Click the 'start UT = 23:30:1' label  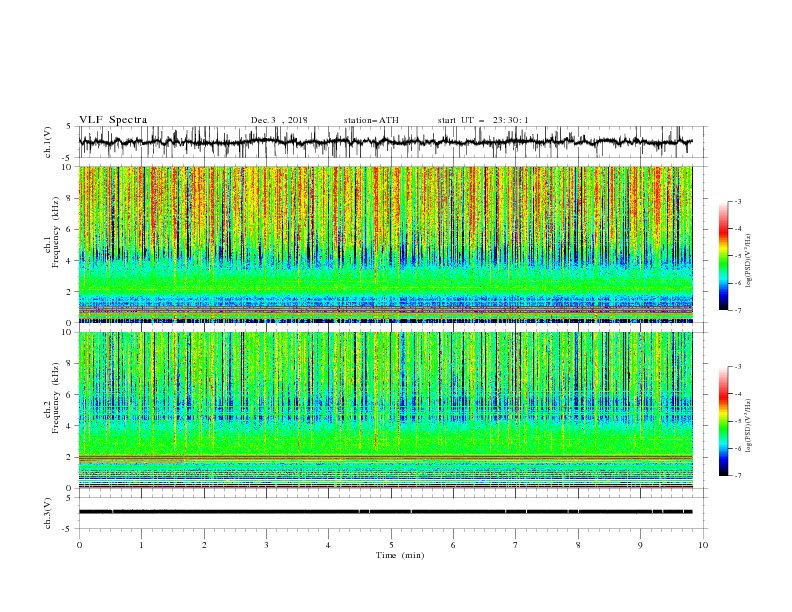483,120
